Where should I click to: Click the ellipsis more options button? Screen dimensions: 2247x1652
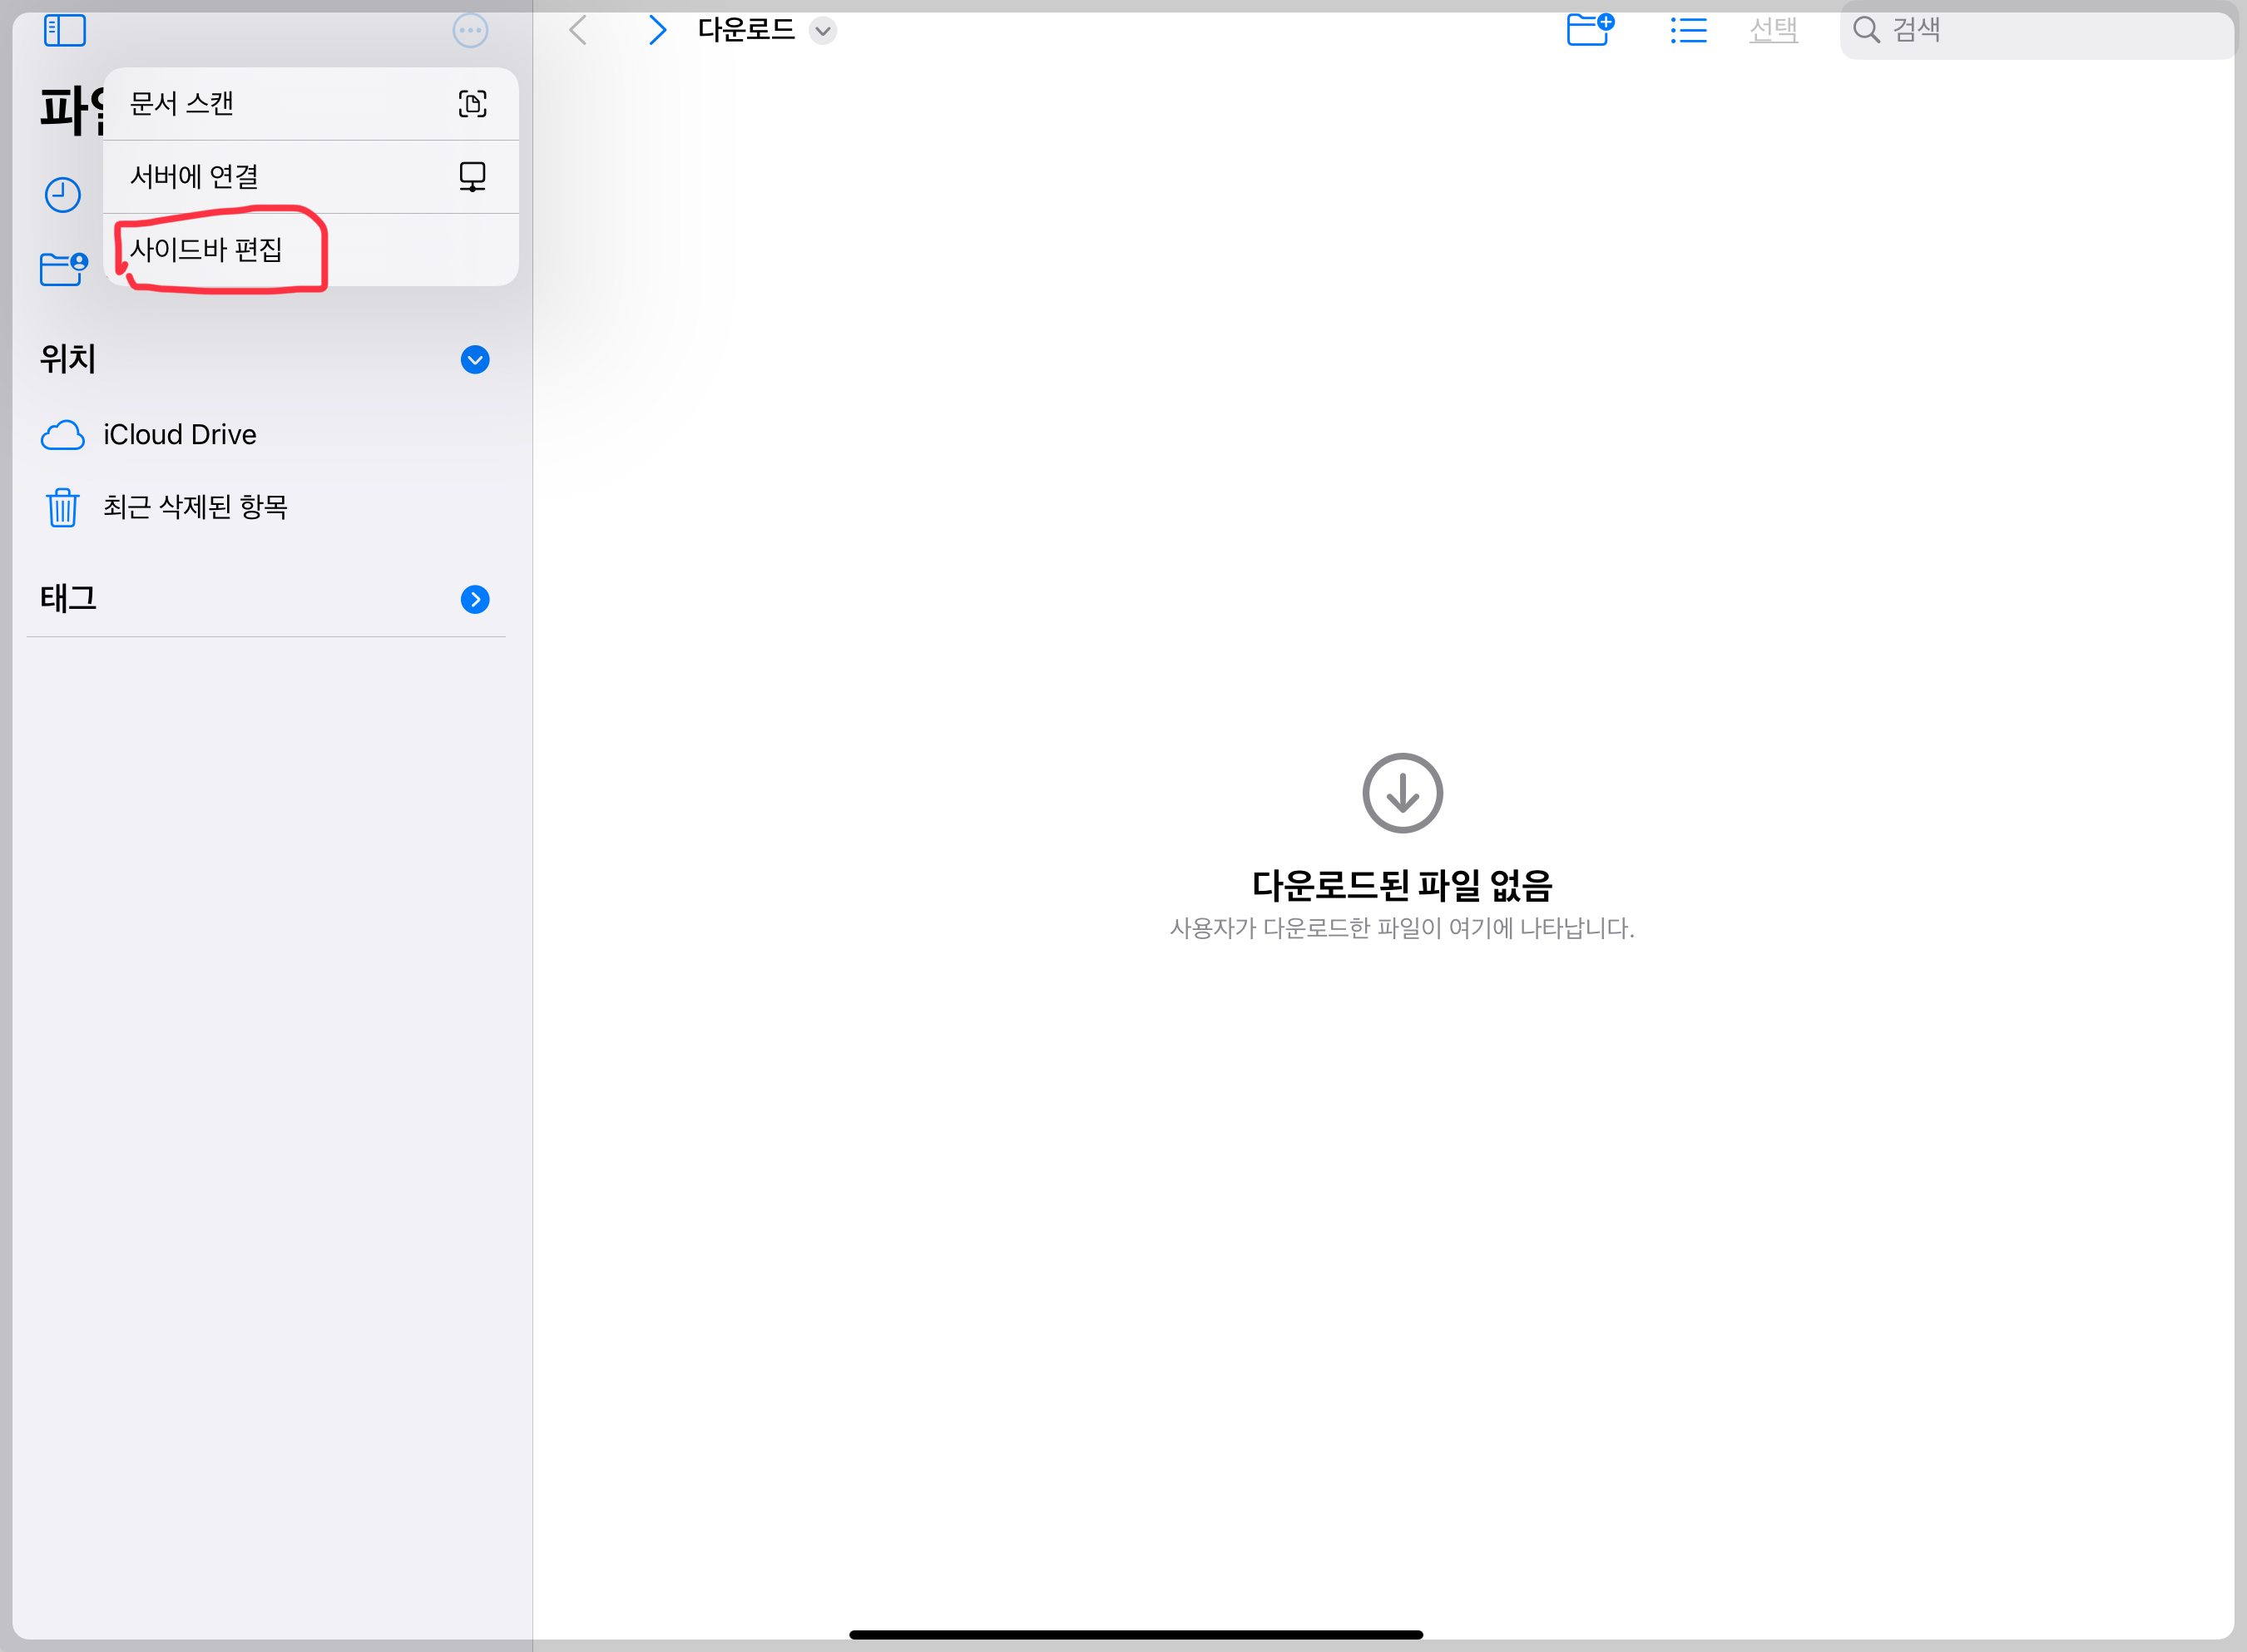click(470, 30)
